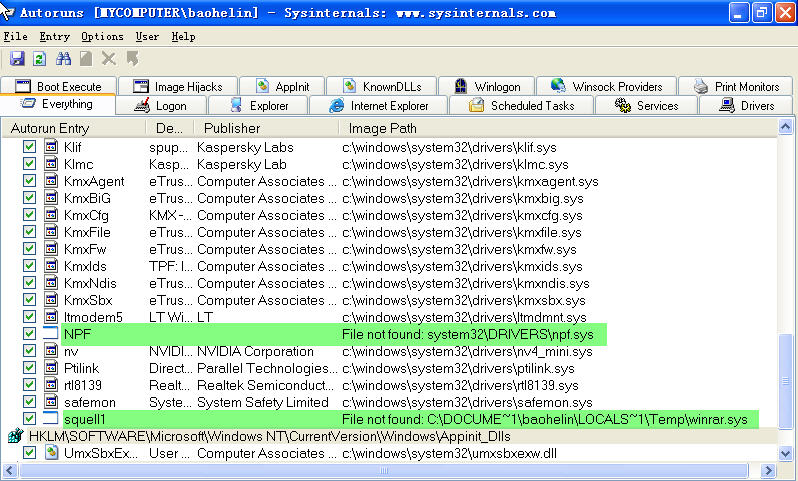The image size is (798, 481).
Task: Switch to the Winlogon tab
Action: click(487, 86)
